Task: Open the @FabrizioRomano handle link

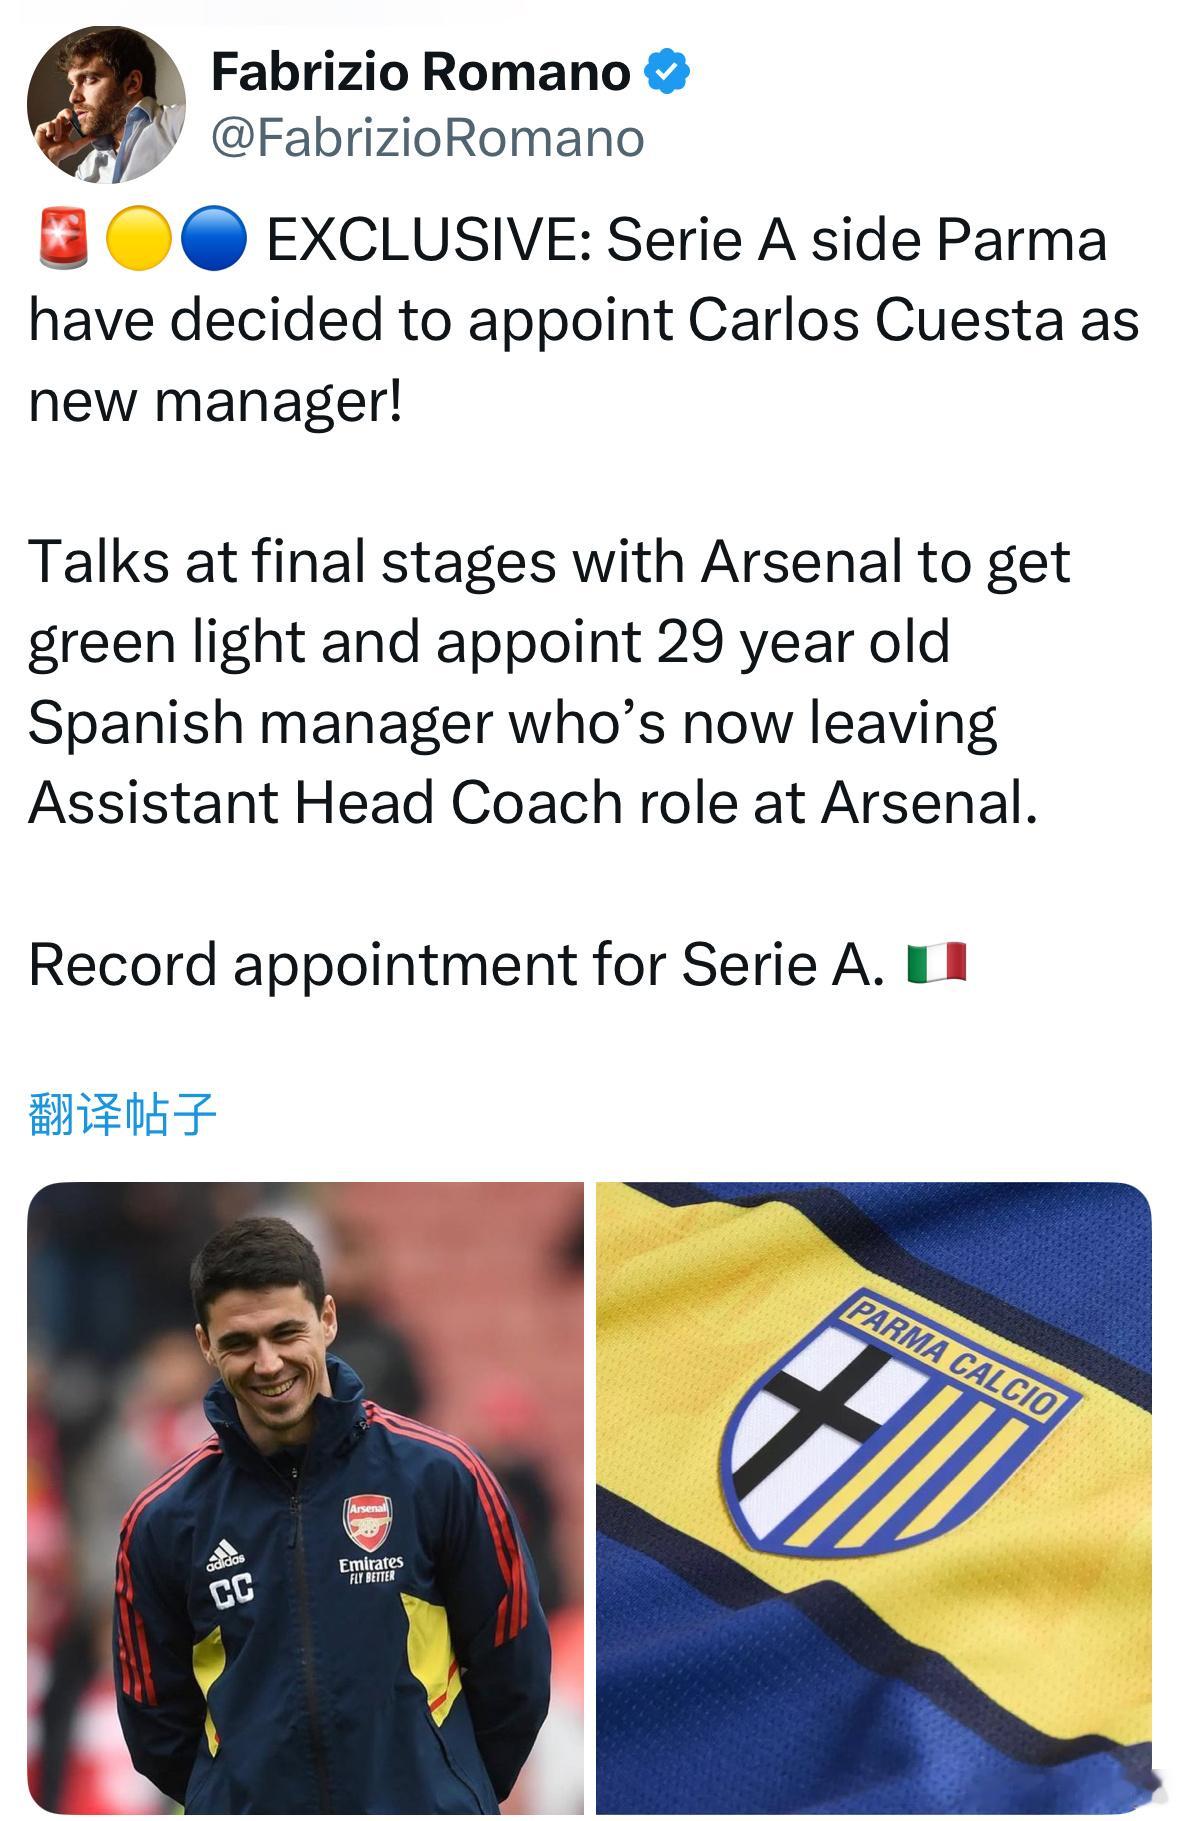Action: (428, 138)
